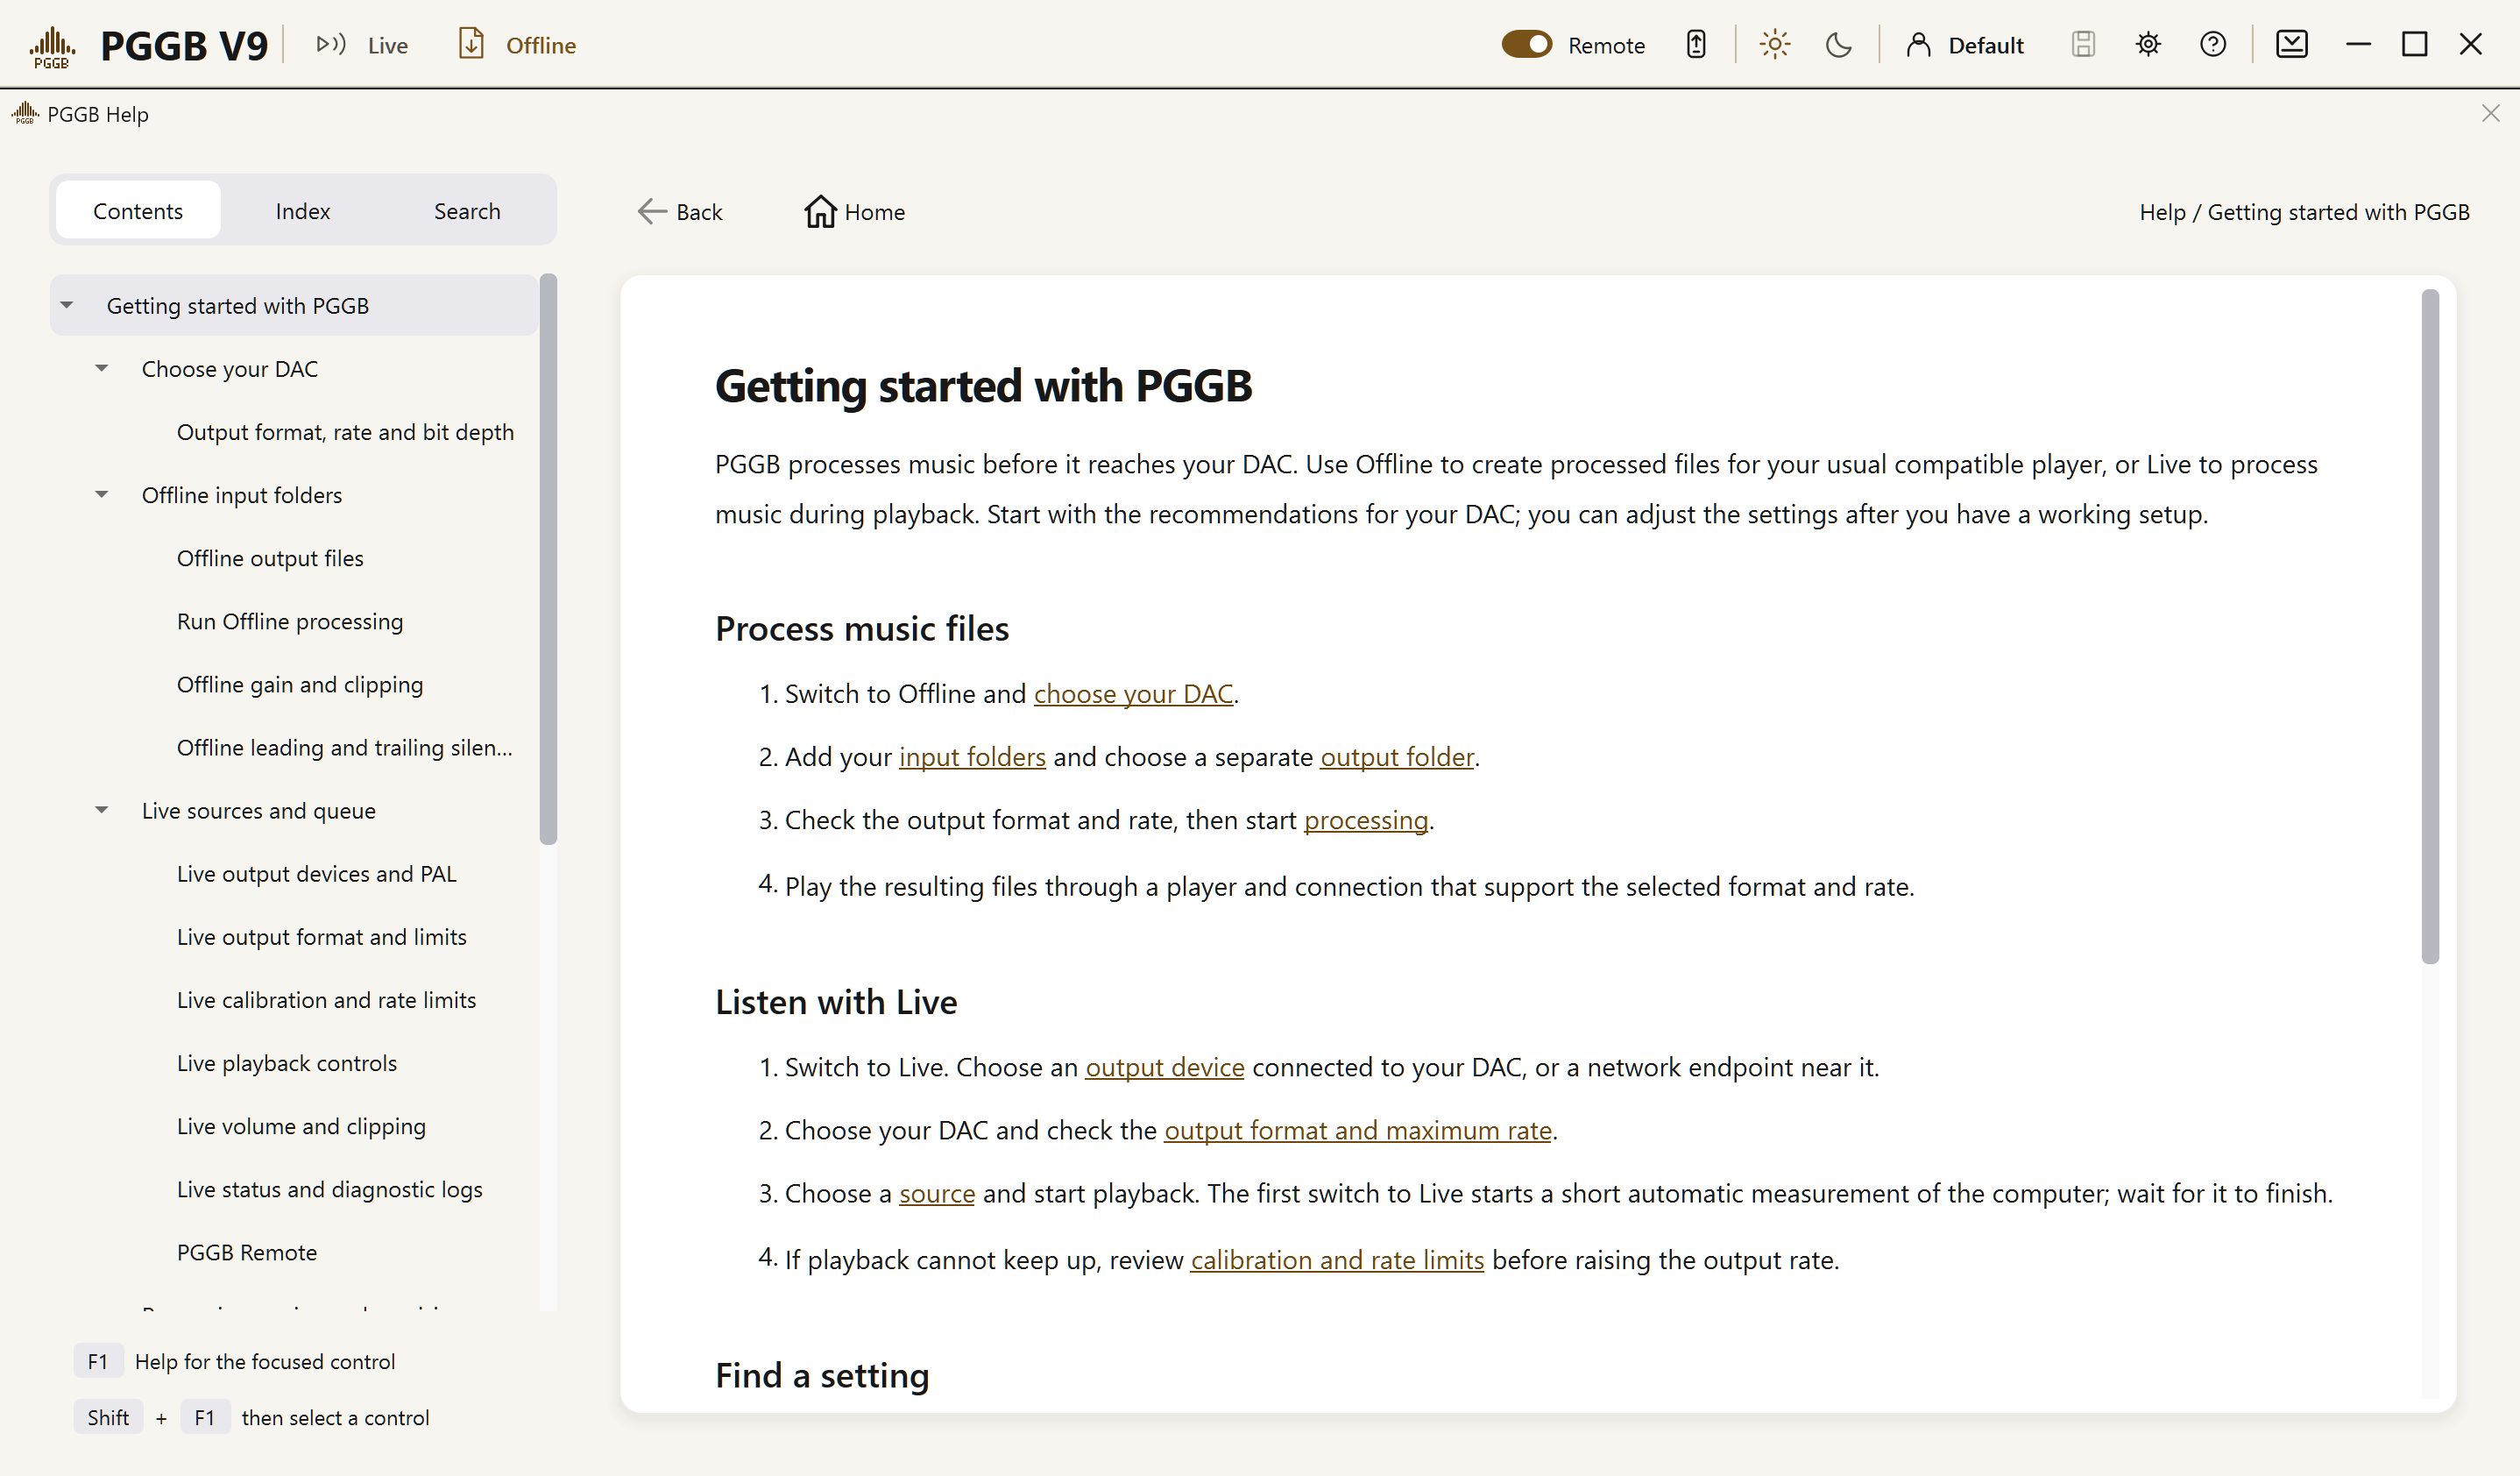Screen dimensions: 2520x1476
Task: Close the PGGB Help panel
Action: coord(2490,114)
